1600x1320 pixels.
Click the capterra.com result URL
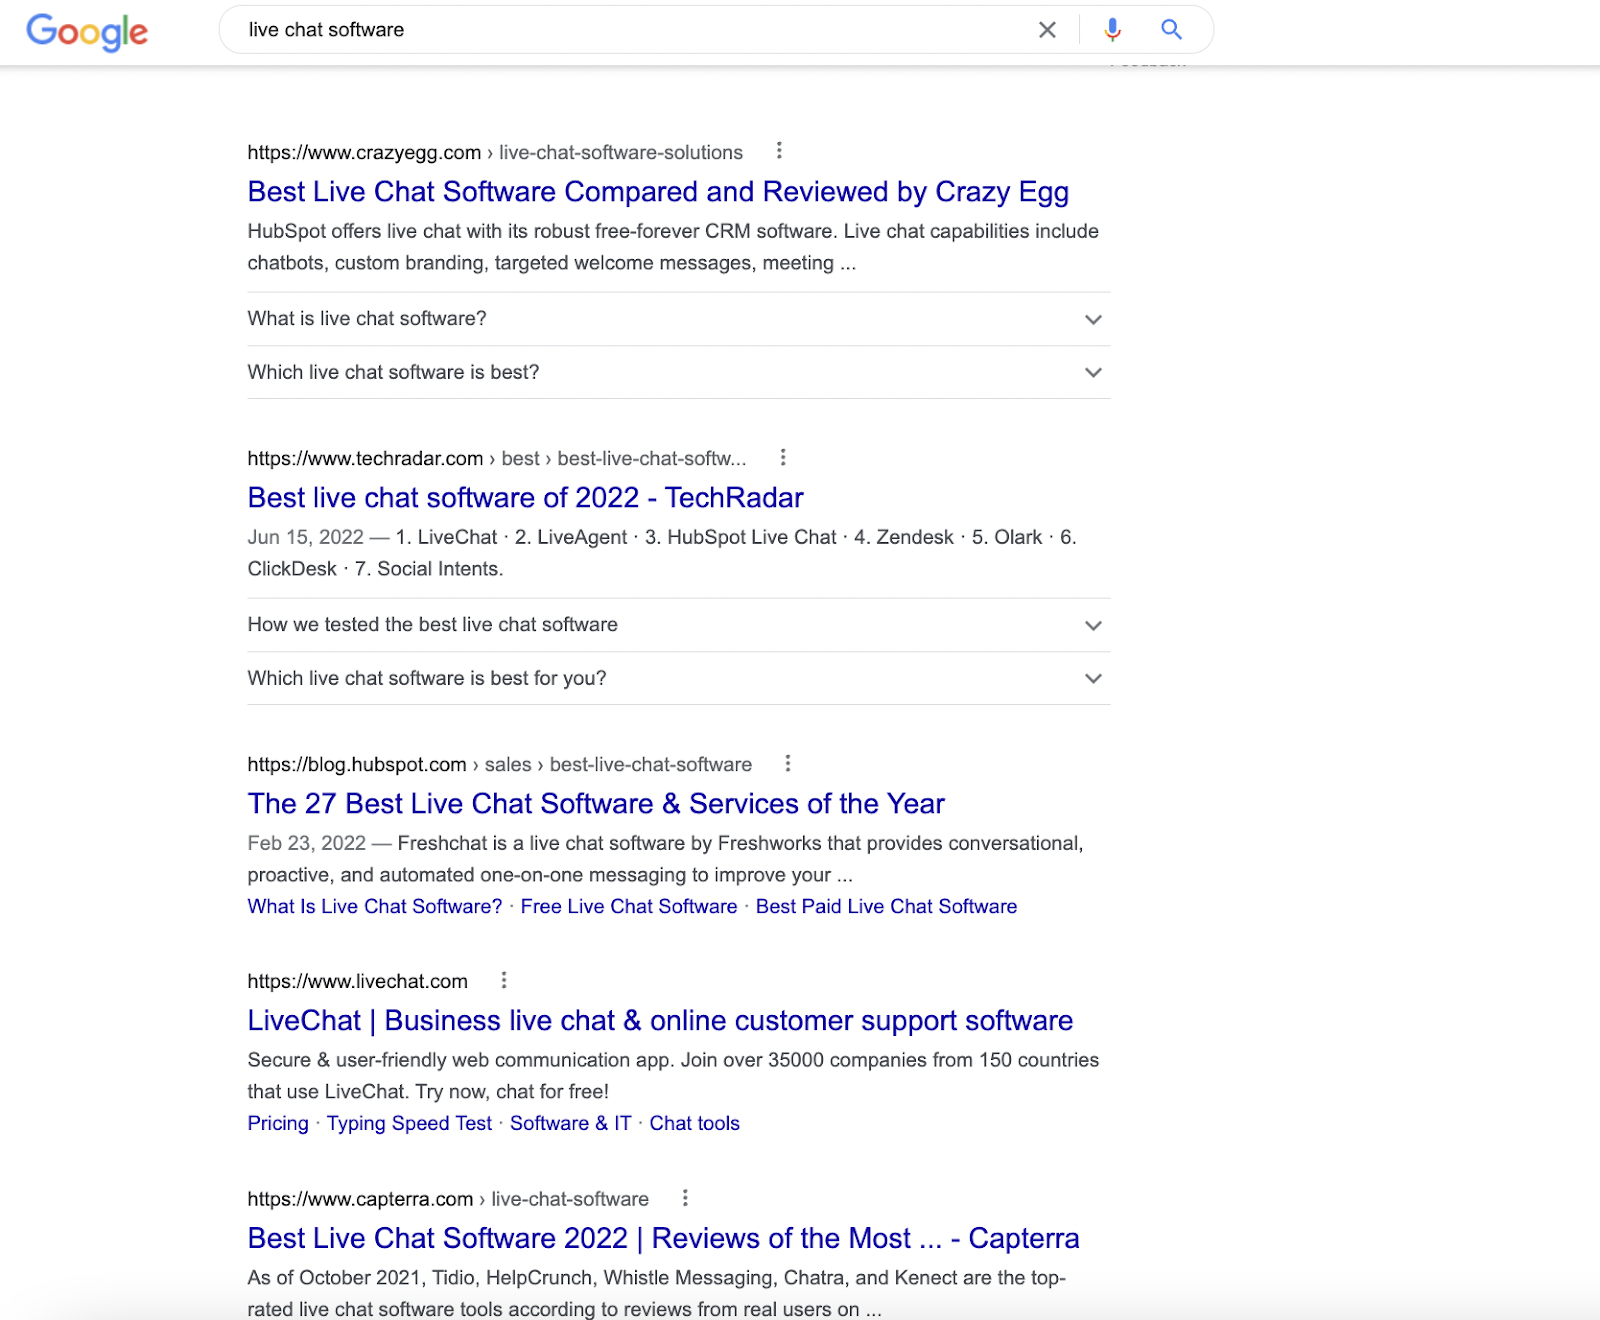tap(448, 1199)
